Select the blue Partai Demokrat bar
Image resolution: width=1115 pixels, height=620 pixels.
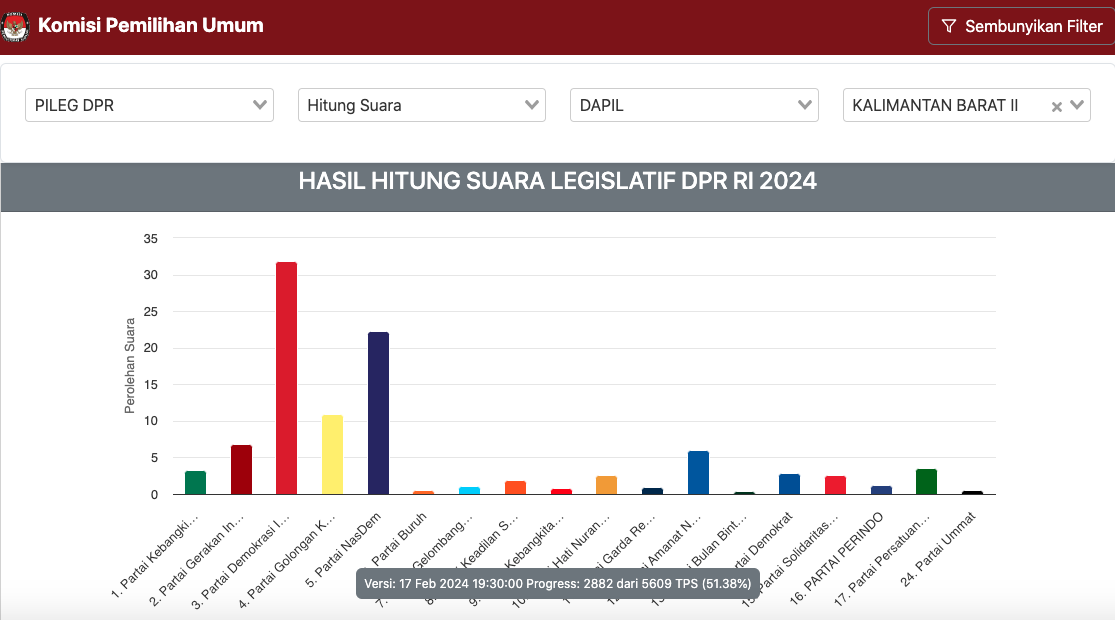789,484
